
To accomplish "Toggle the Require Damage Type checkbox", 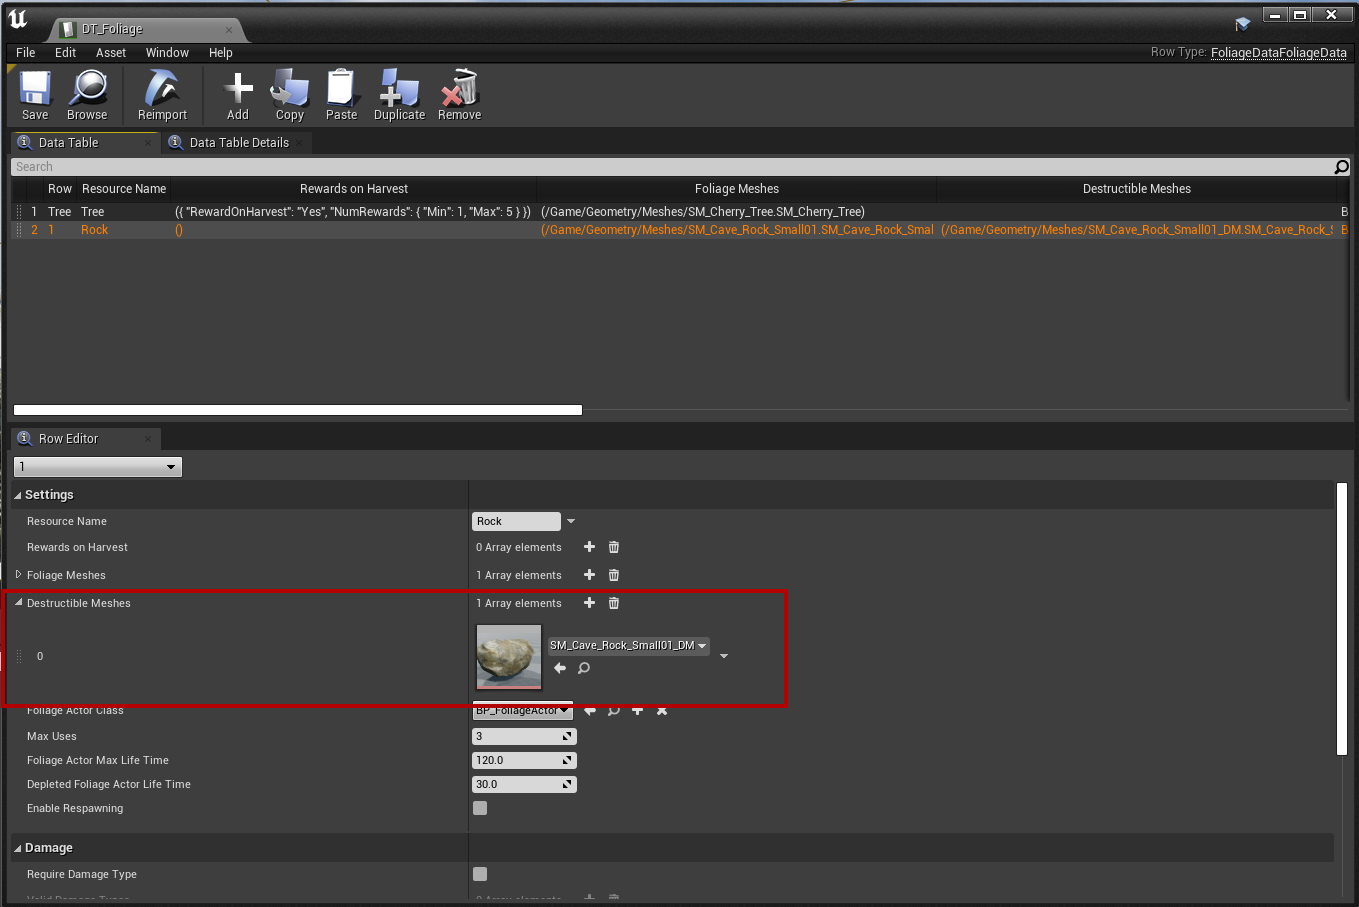I will click(480, 874).
